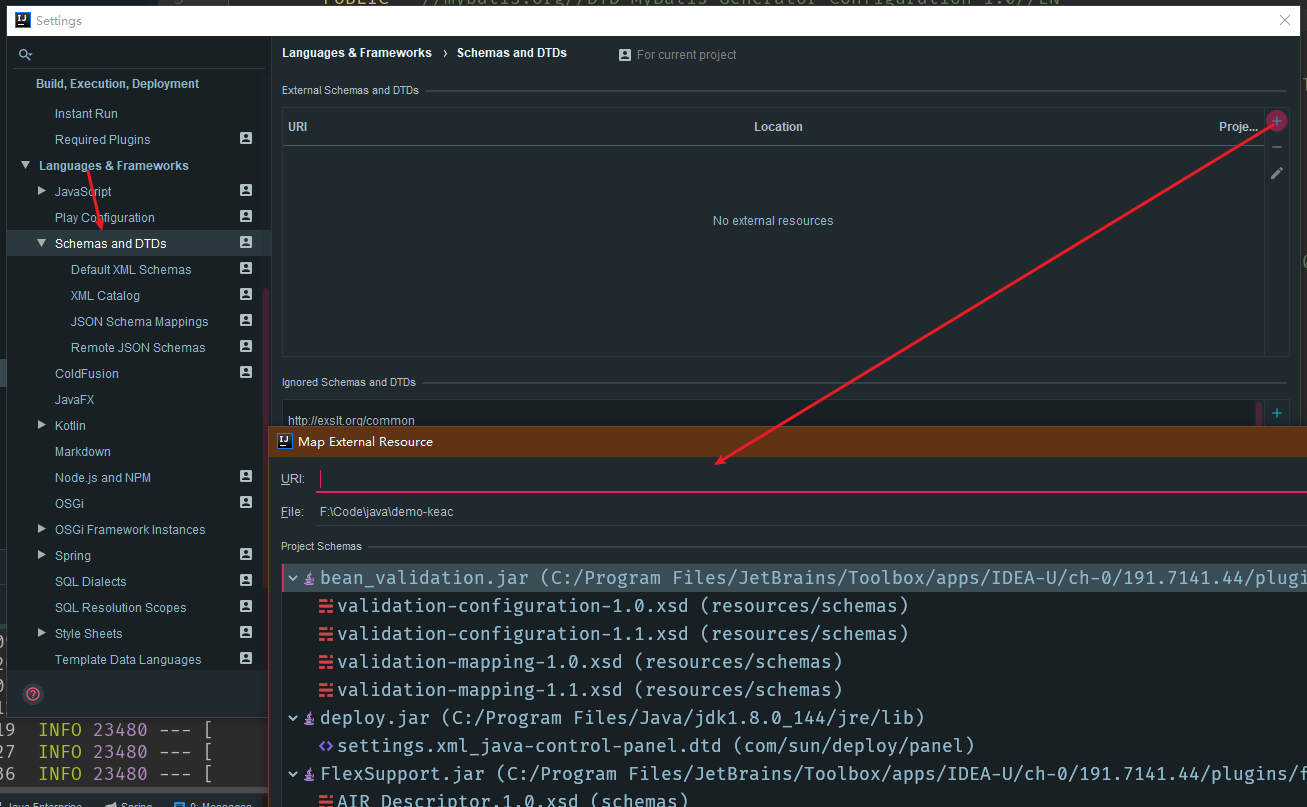Open Remote JSON Schemas page

click(138, 348)
